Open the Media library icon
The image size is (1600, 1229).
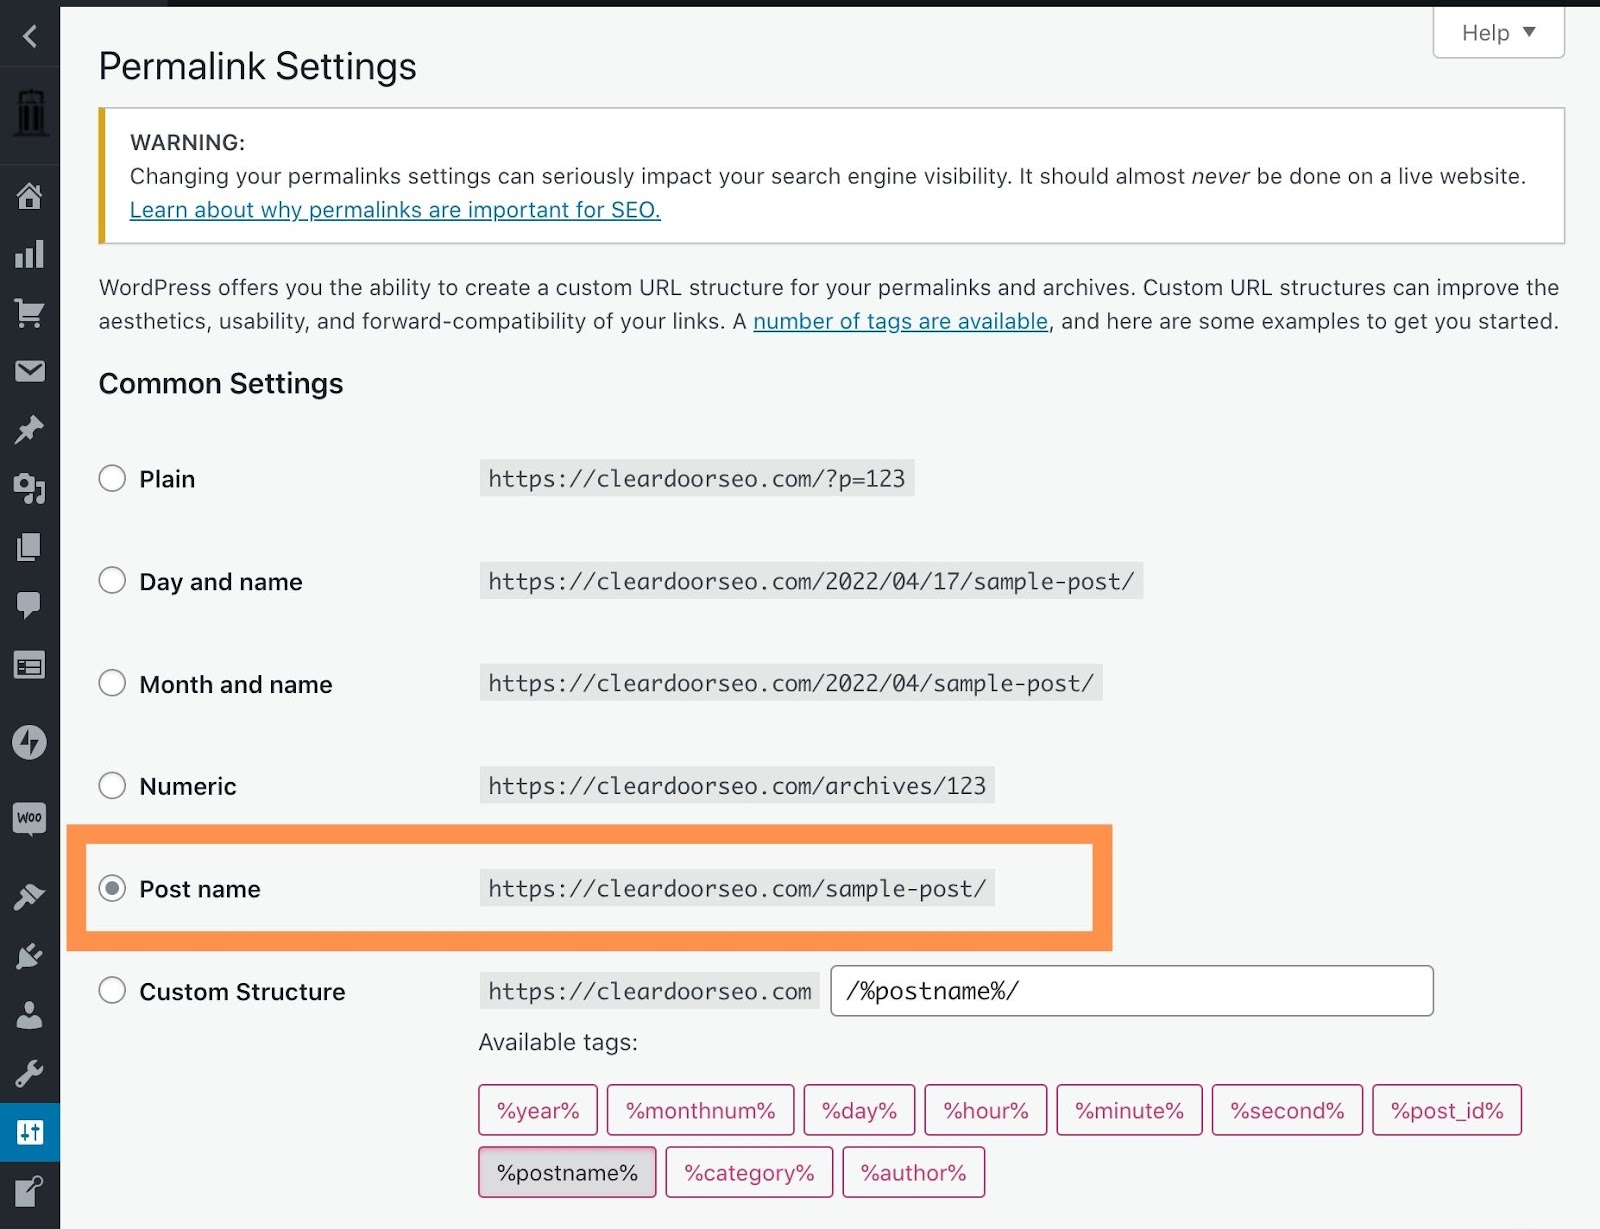(x=30, y=488)
